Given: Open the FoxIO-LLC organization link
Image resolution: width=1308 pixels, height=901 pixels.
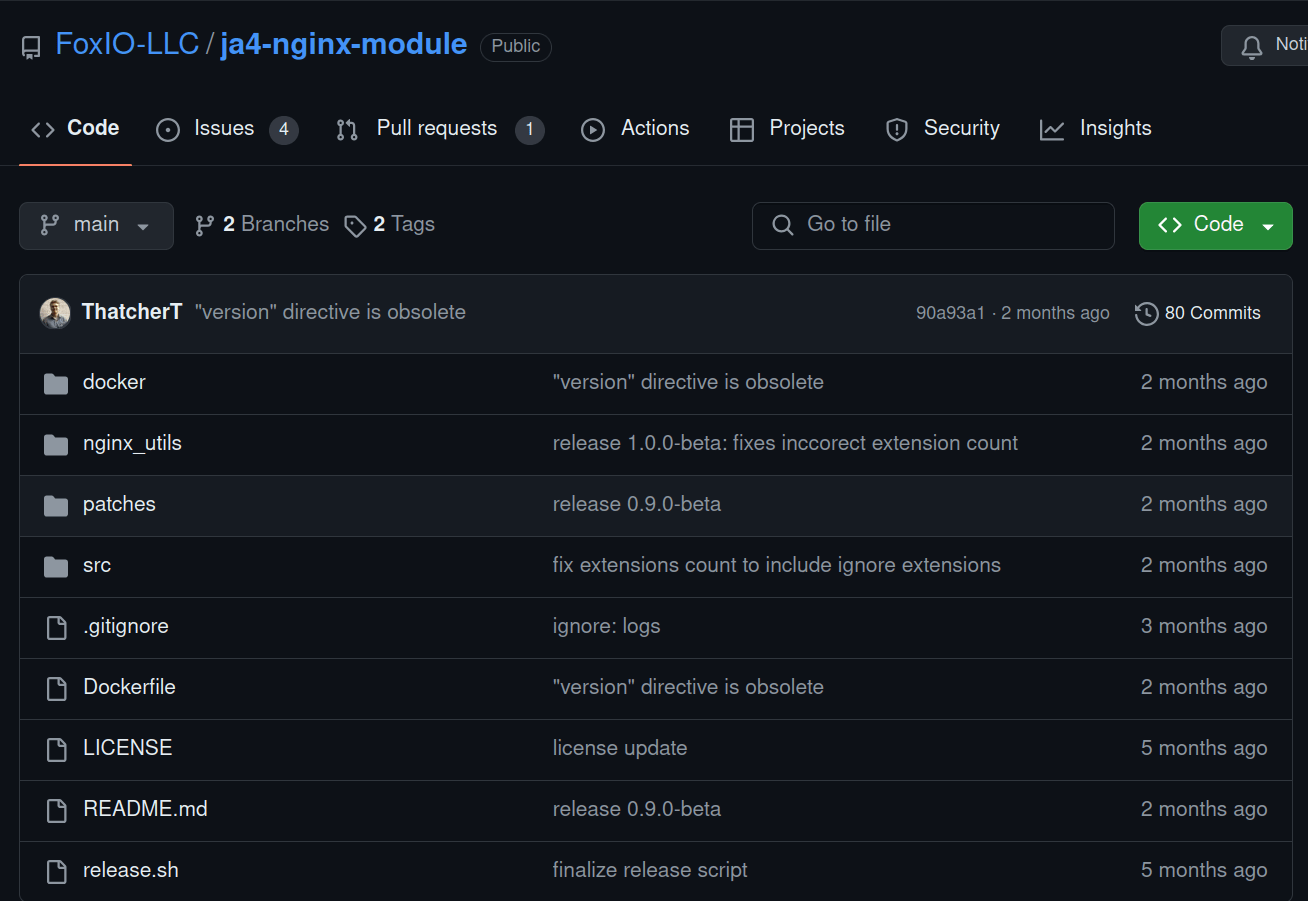Looking at the screenshot, I should point(127,45).
